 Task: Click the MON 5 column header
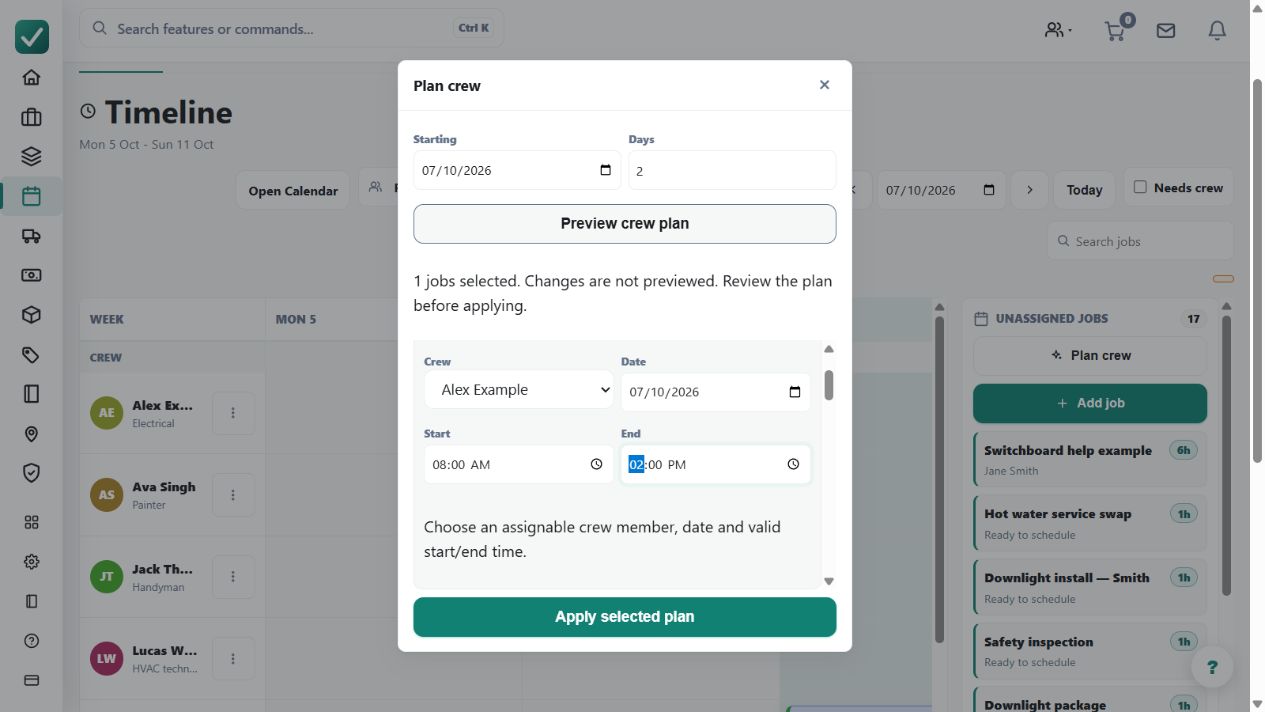[296, 319]
